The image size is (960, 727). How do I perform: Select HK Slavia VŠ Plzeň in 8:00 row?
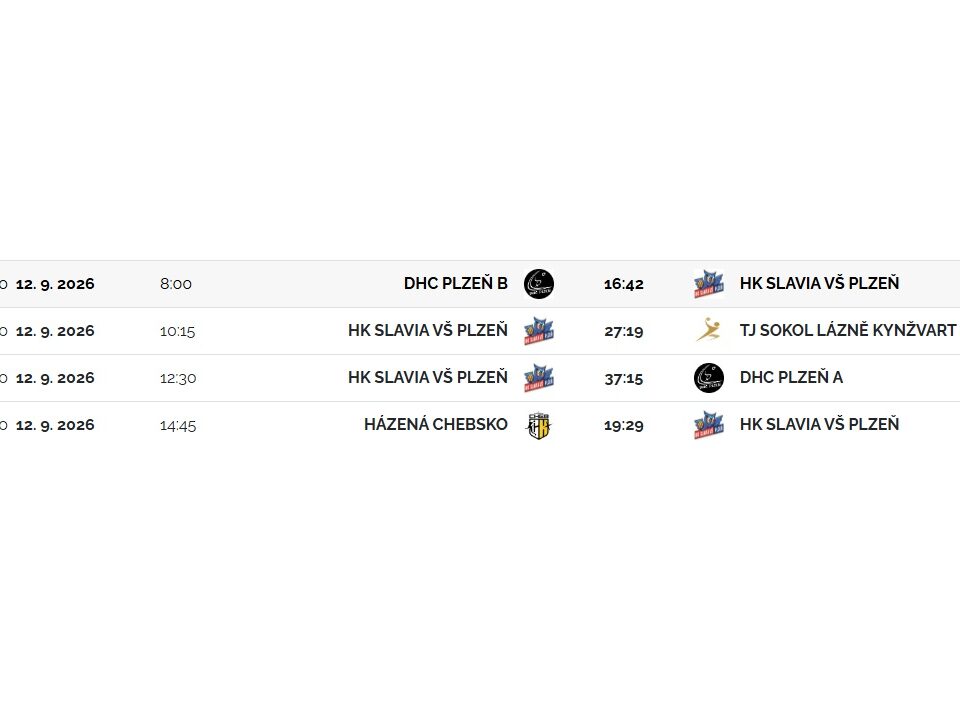pyautogui.click(x=819, y=284)
